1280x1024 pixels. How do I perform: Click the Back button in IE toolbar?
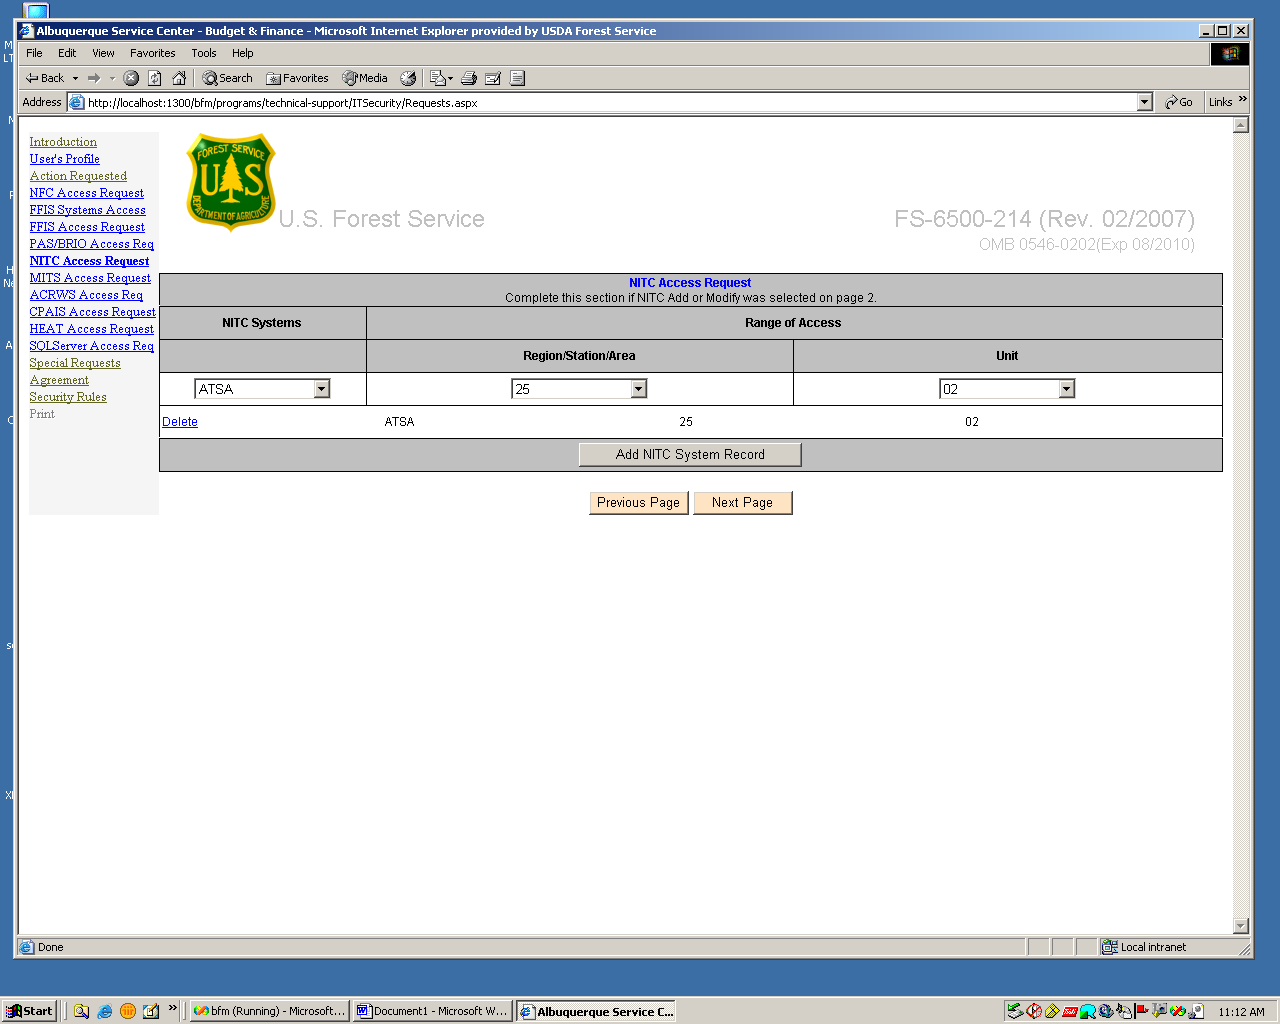pos(45,78)
